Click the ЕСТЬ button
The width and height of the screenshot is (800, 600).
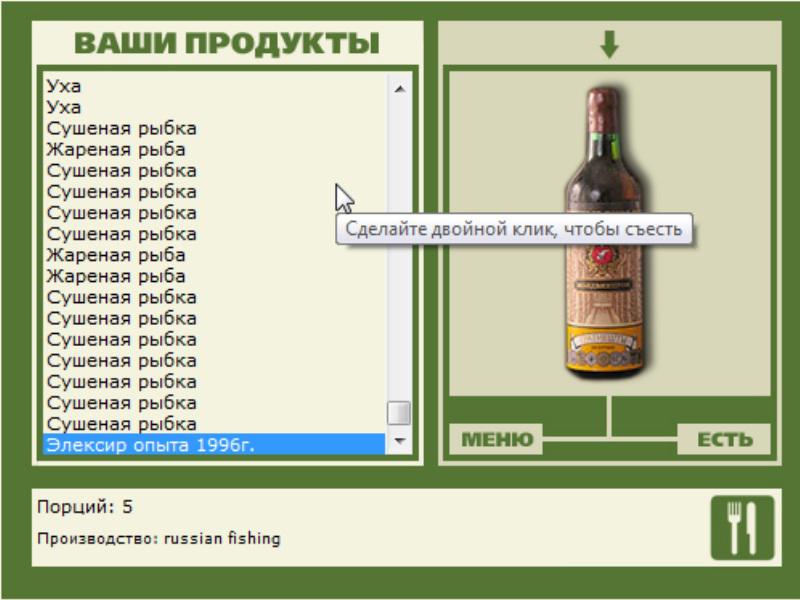coord(724,439)
